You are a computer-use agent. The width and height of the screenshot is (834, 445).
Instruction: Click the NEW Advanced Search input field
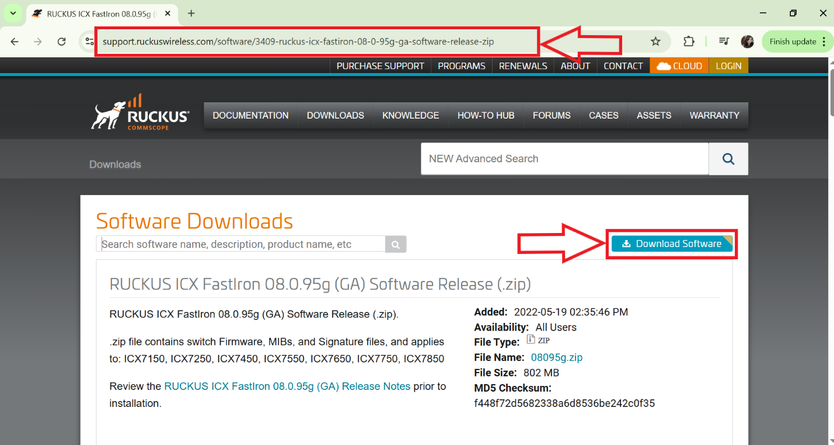[564, 159]
